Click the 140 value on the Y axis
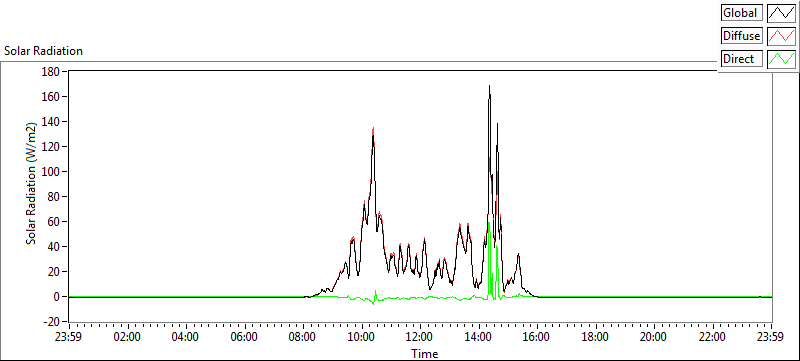This screenshot has height=361, width=800. 52,121
